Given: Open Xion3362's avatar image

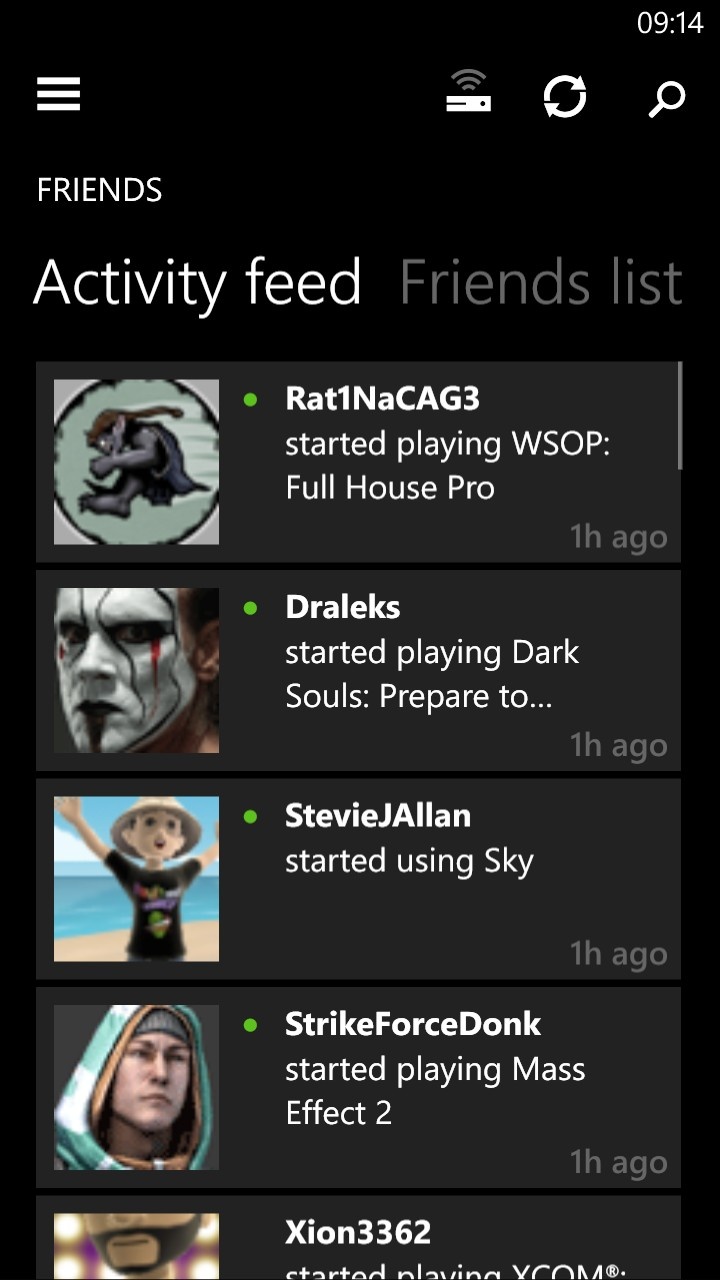Looking at the screenshot, I should click(x=136, y=1246).
